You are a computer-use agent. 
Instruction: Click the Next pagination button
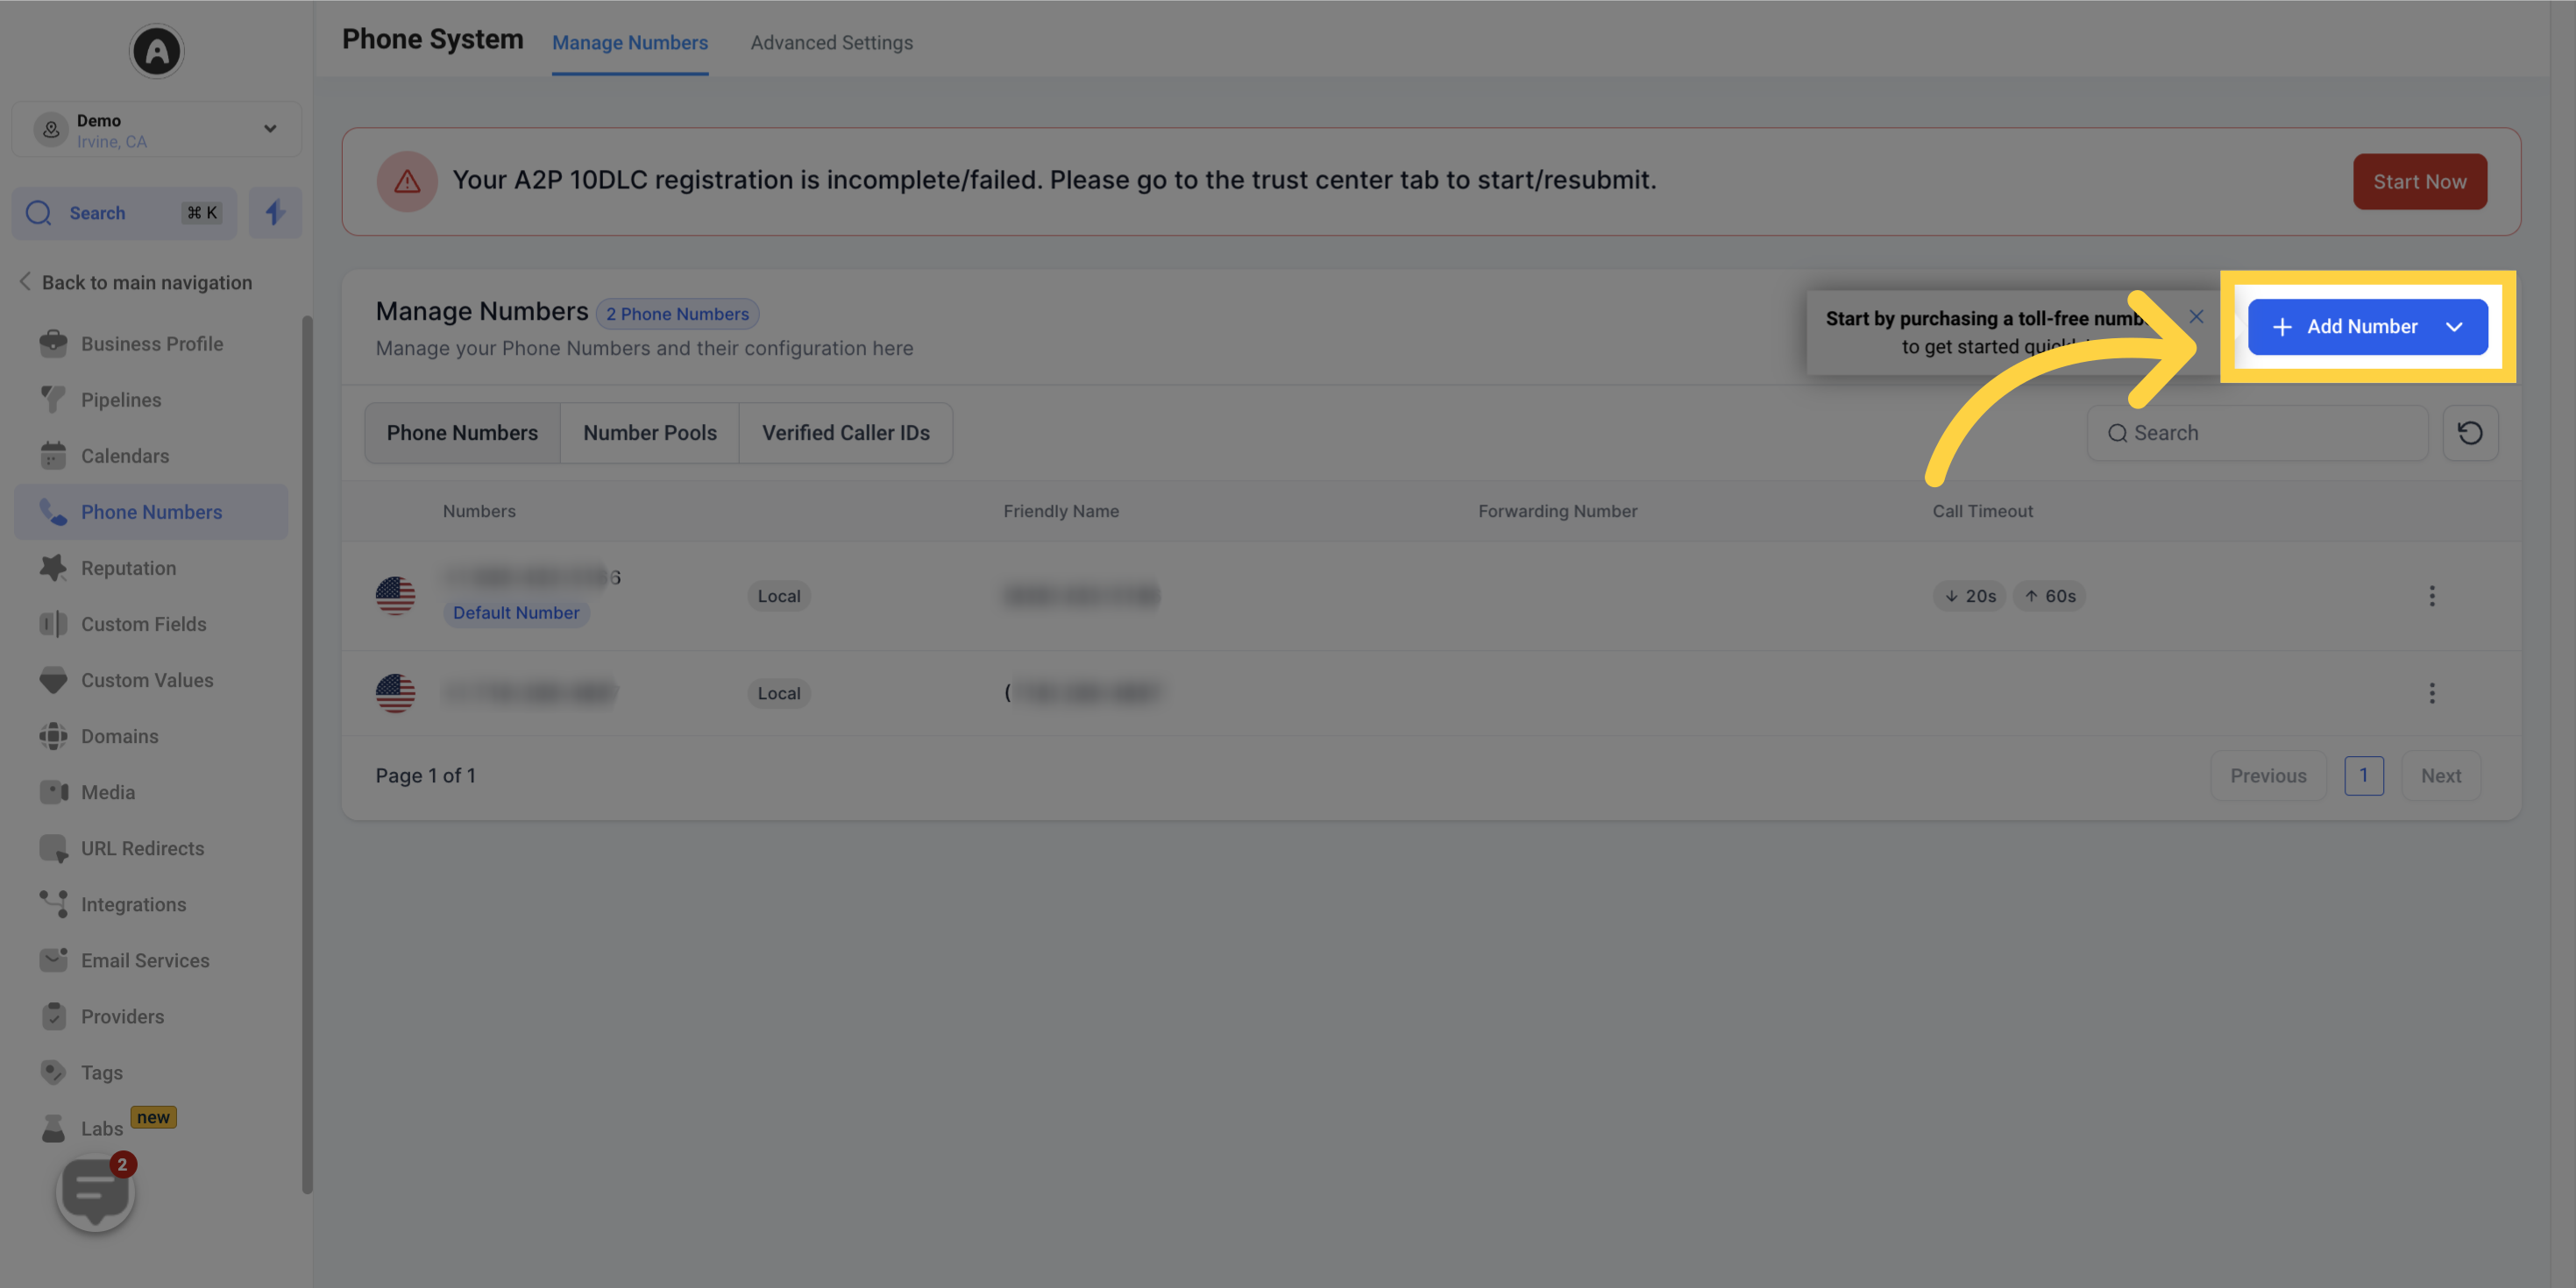click(x=2441, y=776)
